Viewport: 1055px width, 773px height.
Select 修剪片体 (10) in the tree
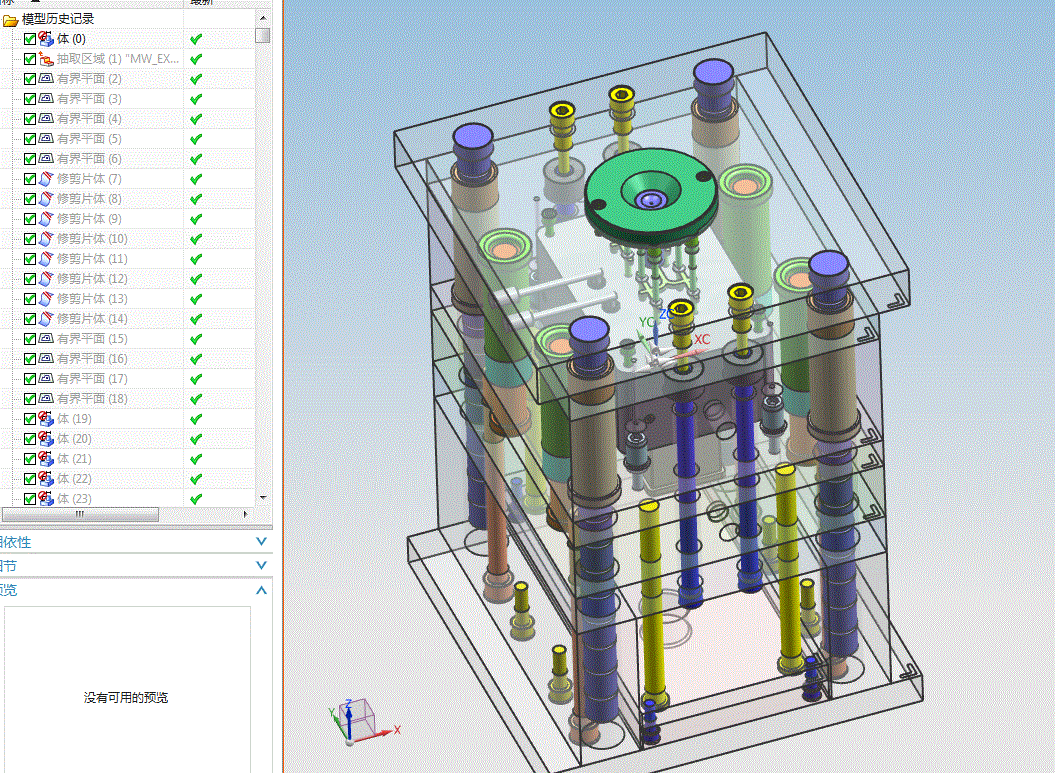pyautogui.click(x=92, y=239)
